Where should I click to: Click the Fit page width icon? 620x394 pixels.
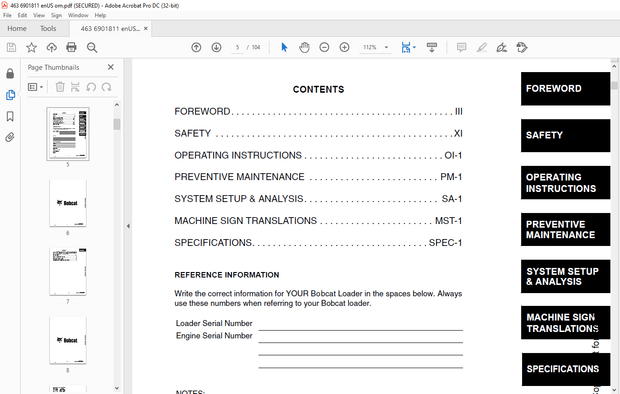(406, 47)
